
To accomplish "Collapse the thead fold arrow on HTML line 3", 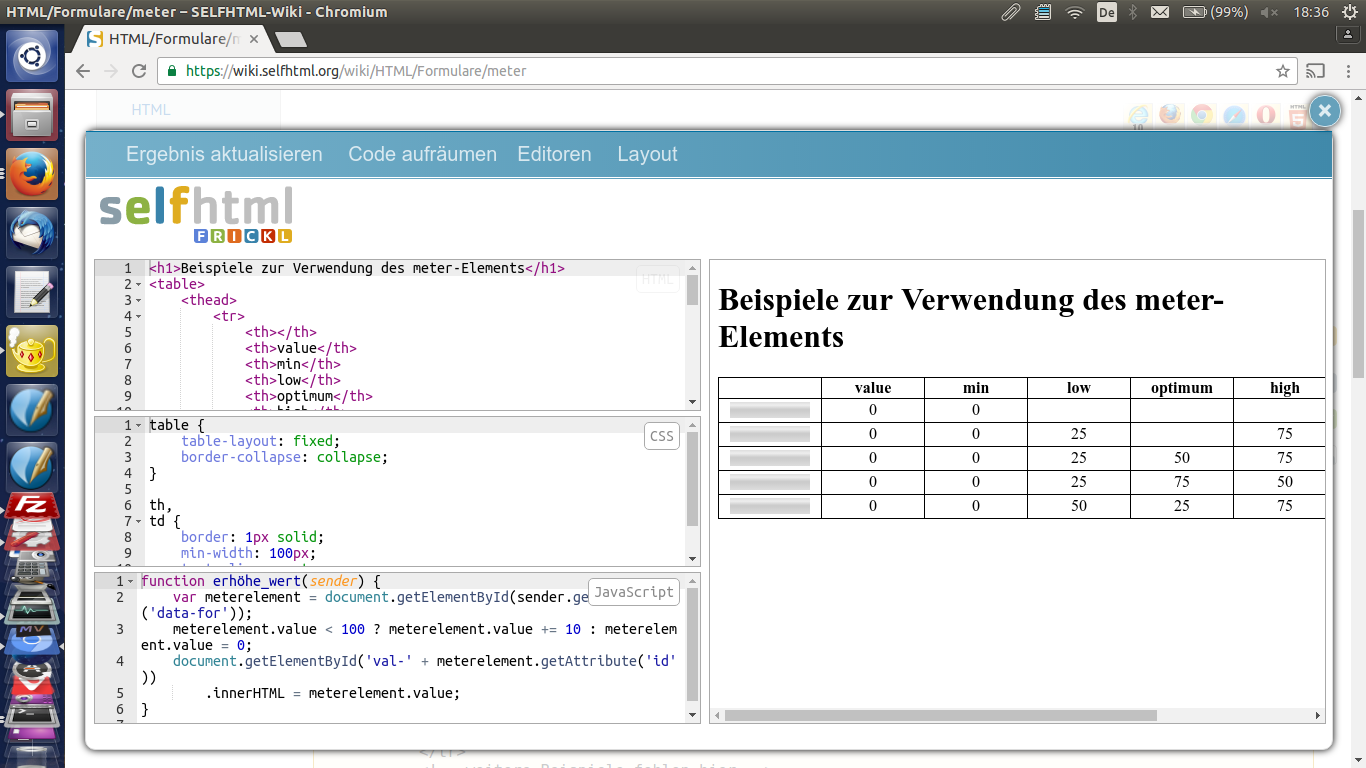I will (x=138, y=301).
